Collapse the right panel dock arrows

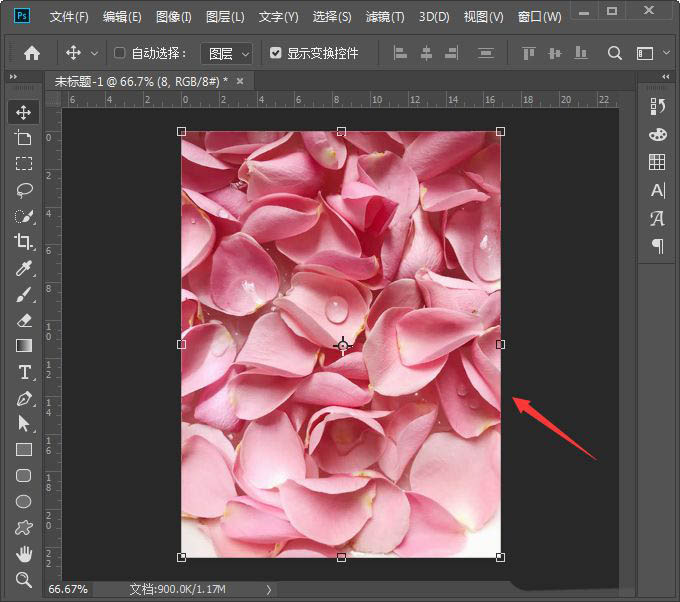666,77
